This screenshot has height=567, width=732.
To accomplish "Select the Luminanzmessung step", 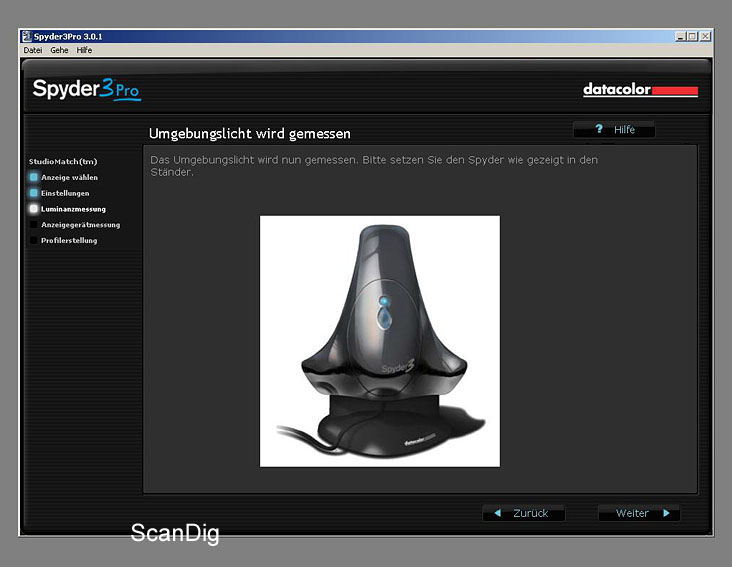I will point(68,209).
